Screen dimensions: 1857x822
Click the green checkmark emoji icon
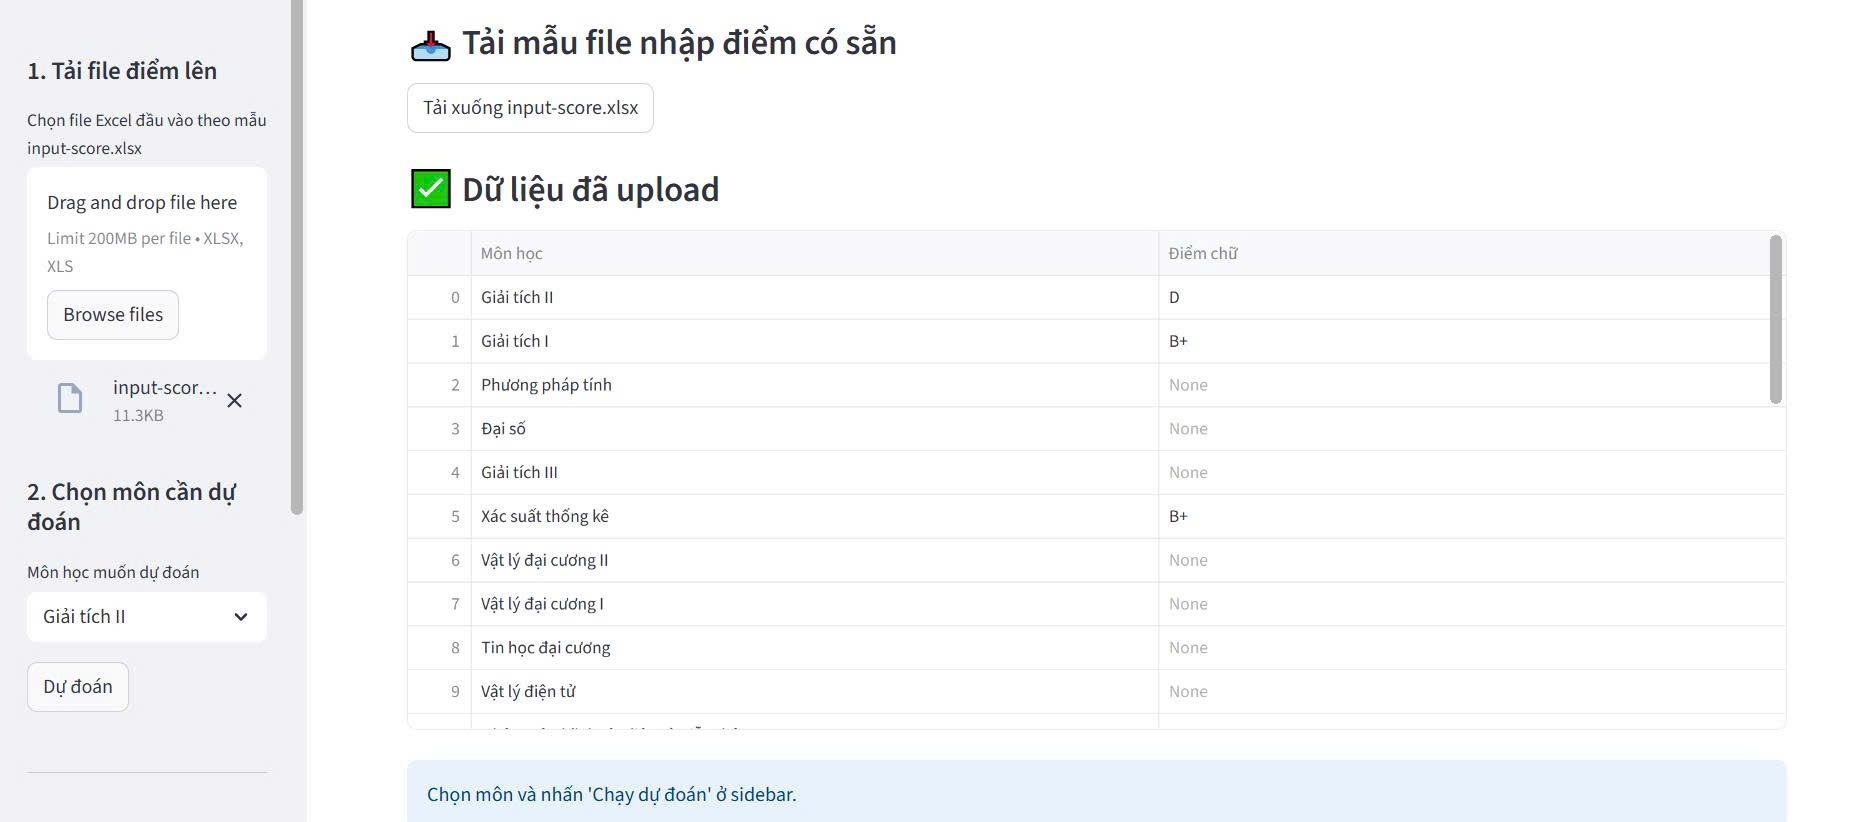[x=430, y=189]
